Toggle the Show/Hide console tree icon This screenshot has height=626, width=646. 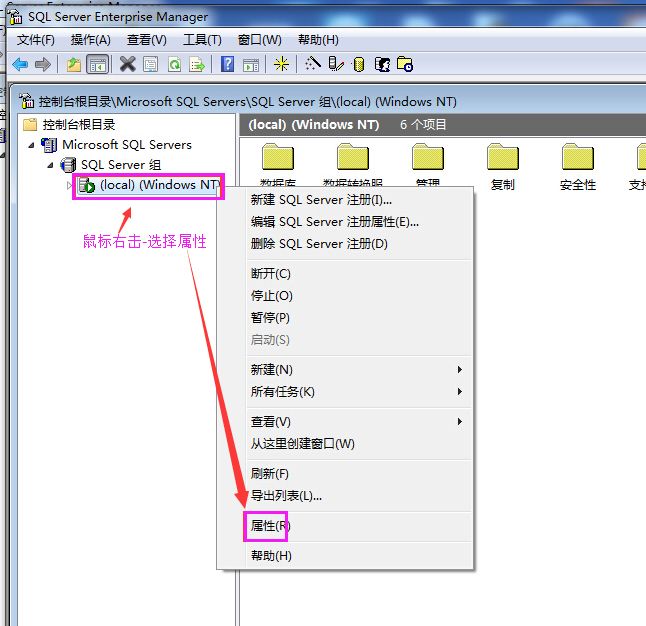[x=98, y=64]
